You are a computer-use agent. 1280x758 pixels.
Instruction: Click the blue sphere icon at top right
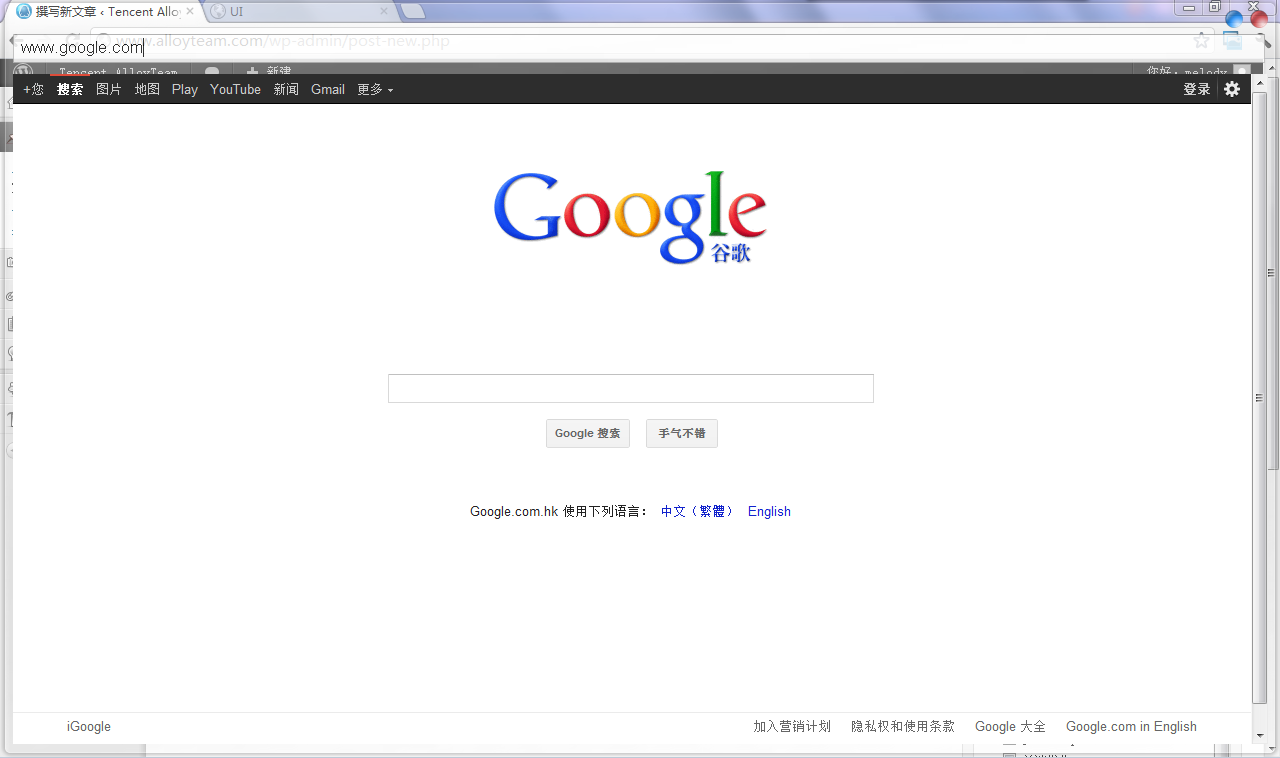tap(1235, 20)
